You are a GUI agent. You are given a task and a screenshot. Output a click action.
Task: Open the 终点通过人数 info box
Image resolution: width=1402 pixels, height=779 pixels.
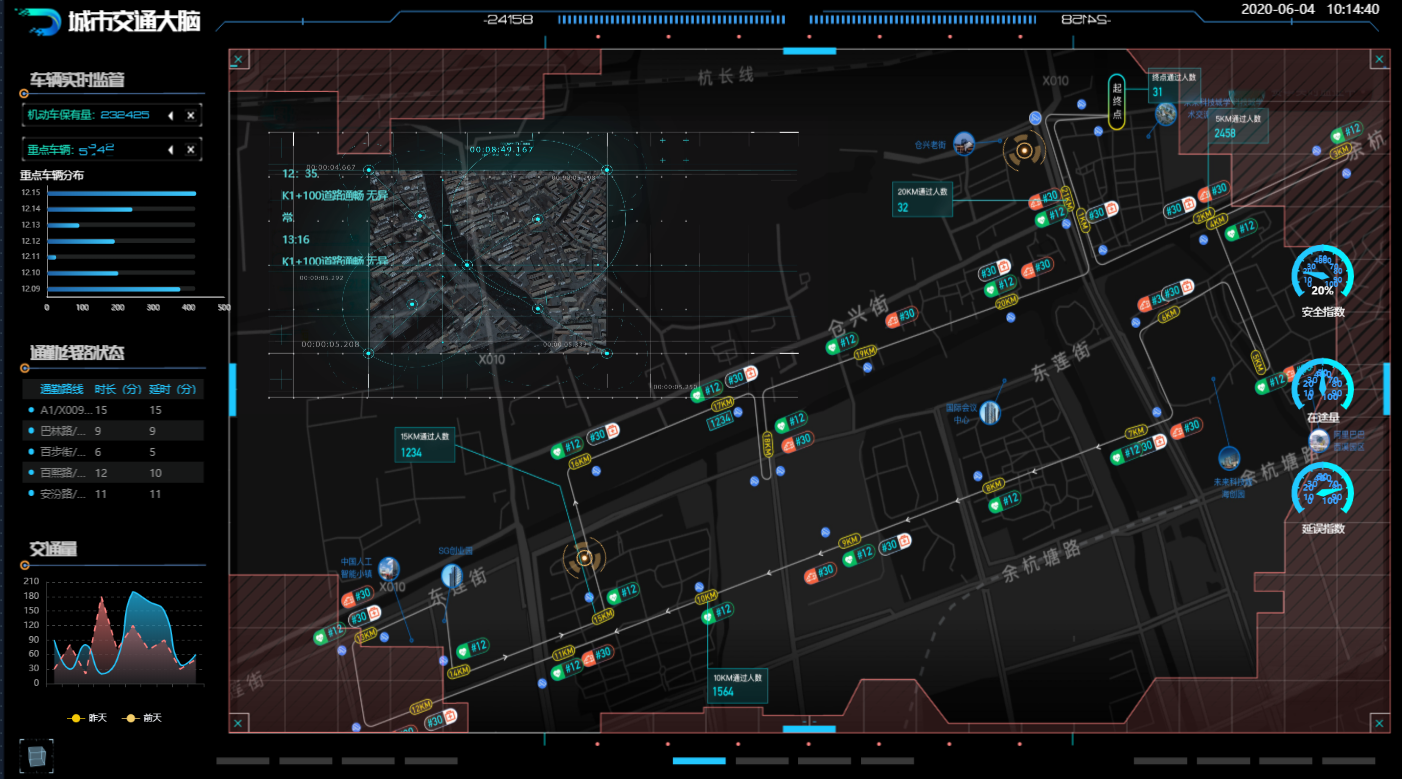click(1174, 85)
